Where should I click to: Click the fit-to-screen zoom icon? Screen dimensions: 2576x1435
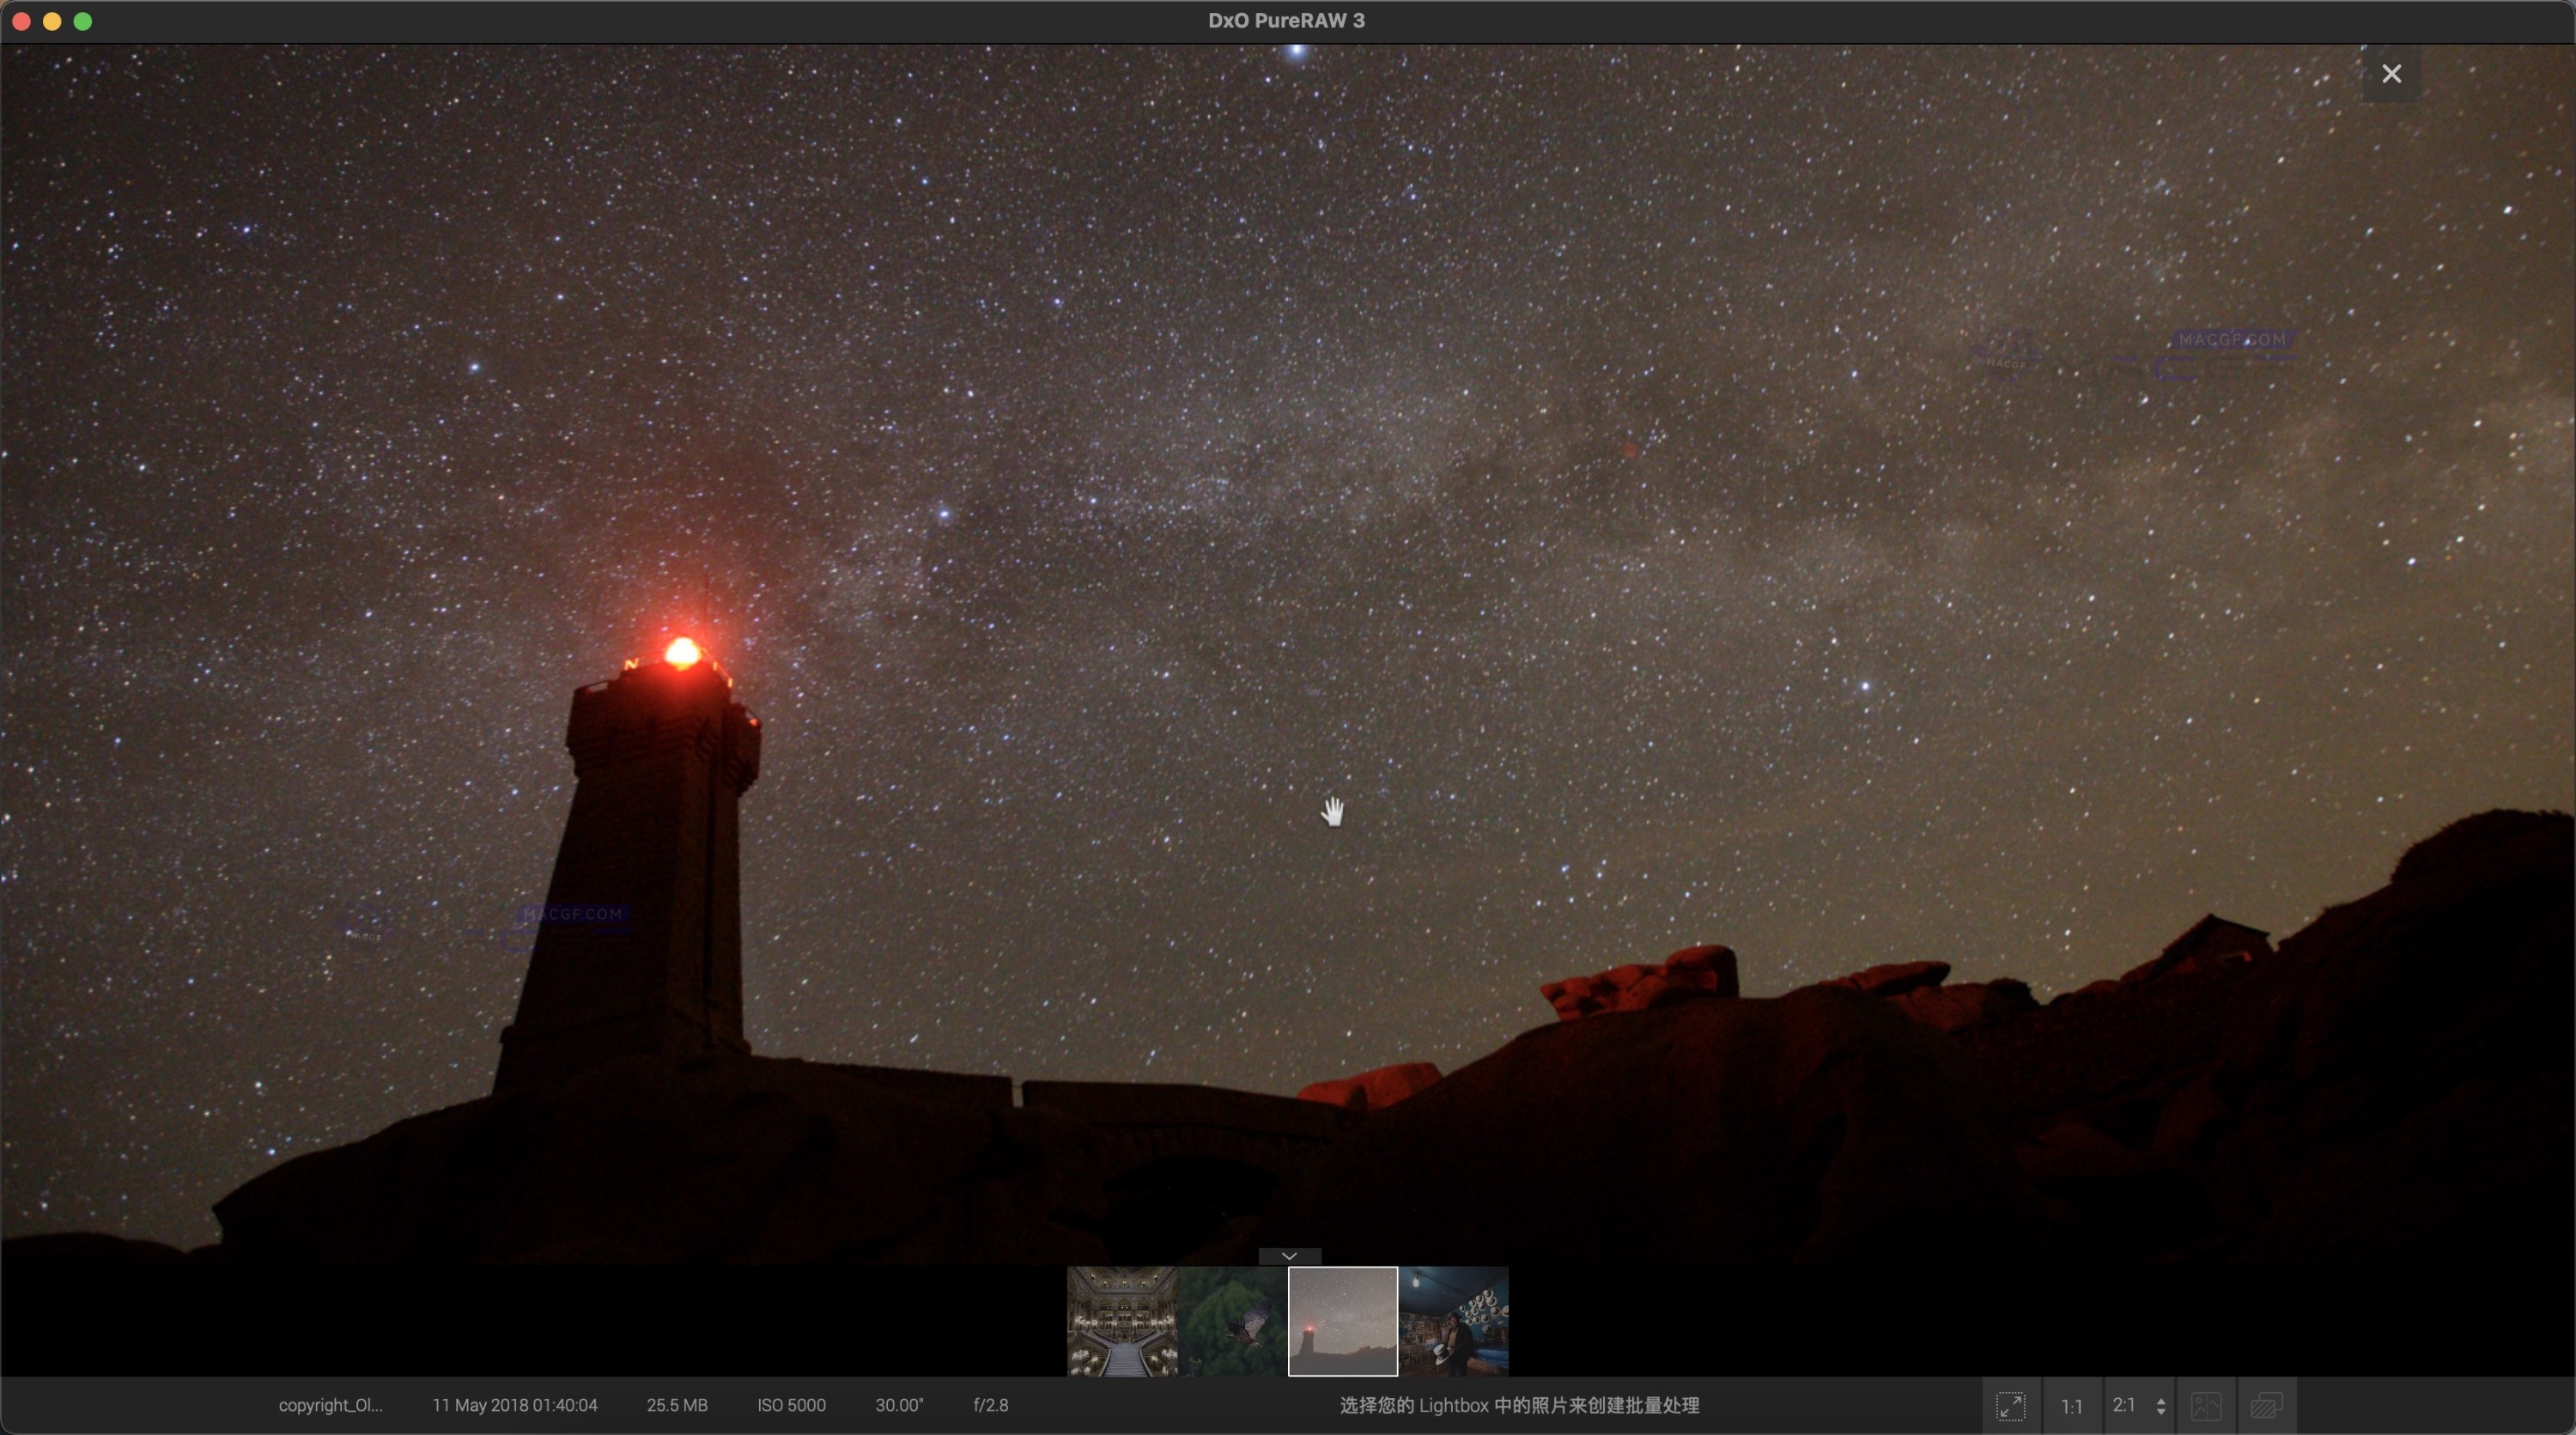2010,1406
